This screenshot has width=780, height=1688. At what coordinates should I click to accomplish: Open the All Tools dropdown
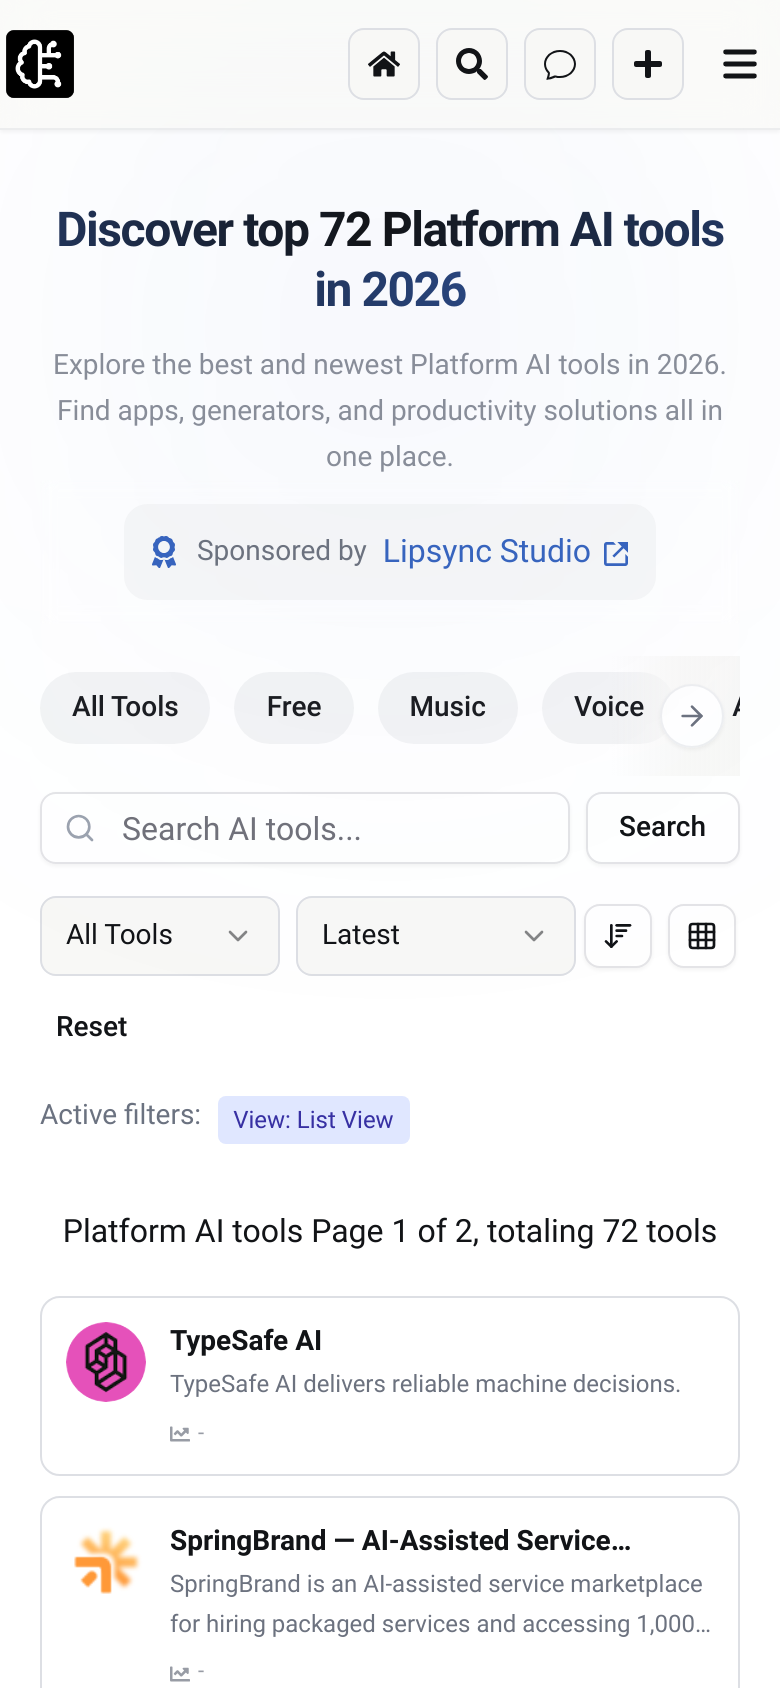point(160,936)
